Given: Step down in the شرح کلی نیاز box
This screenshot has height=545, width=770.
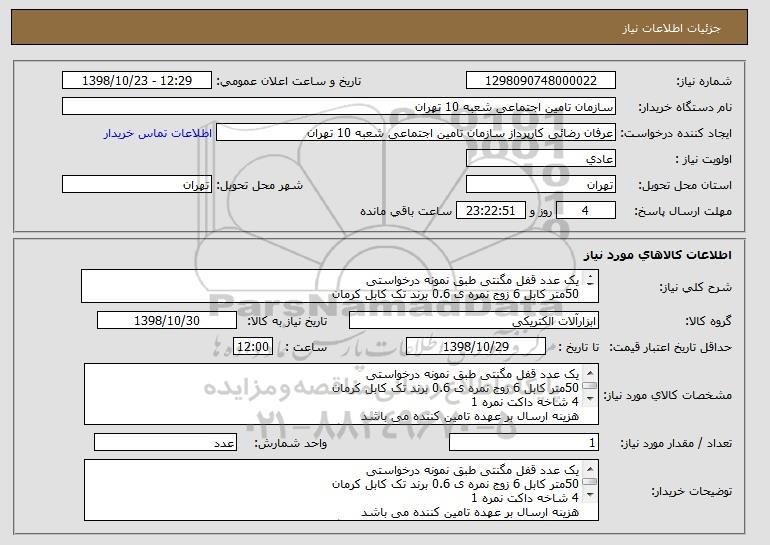Looking at the screenshot, I should (x=590, y=284).
